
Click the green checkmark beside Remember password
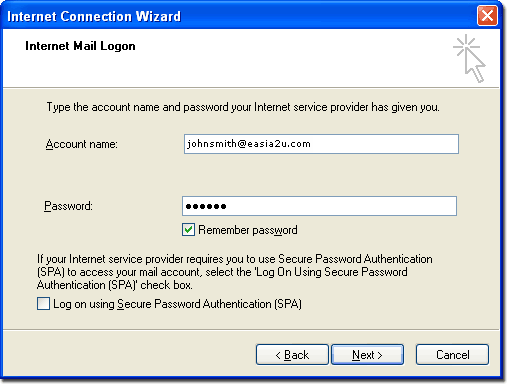(188, 230)
